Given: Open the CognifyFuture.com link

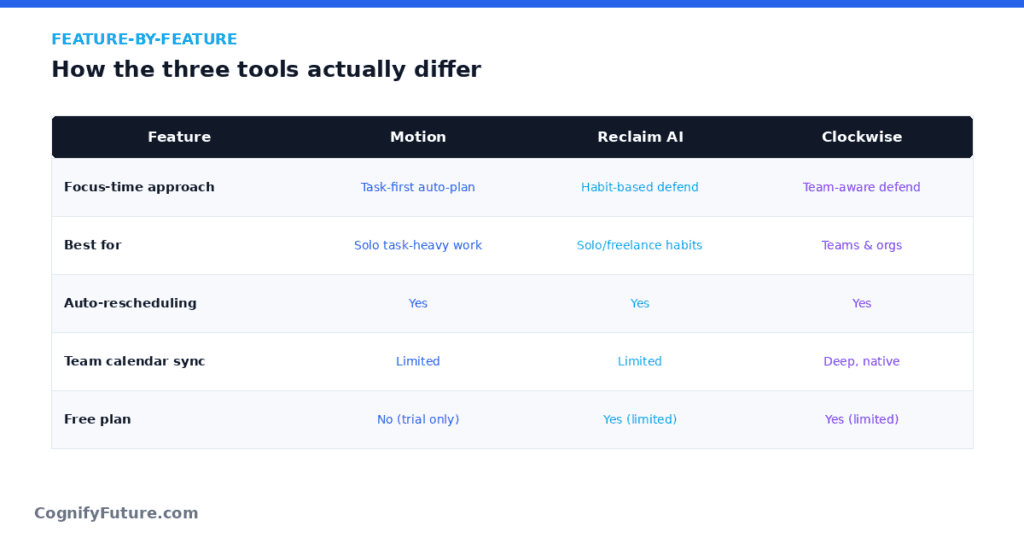Looking at the screenshot, I should [116, 513].
